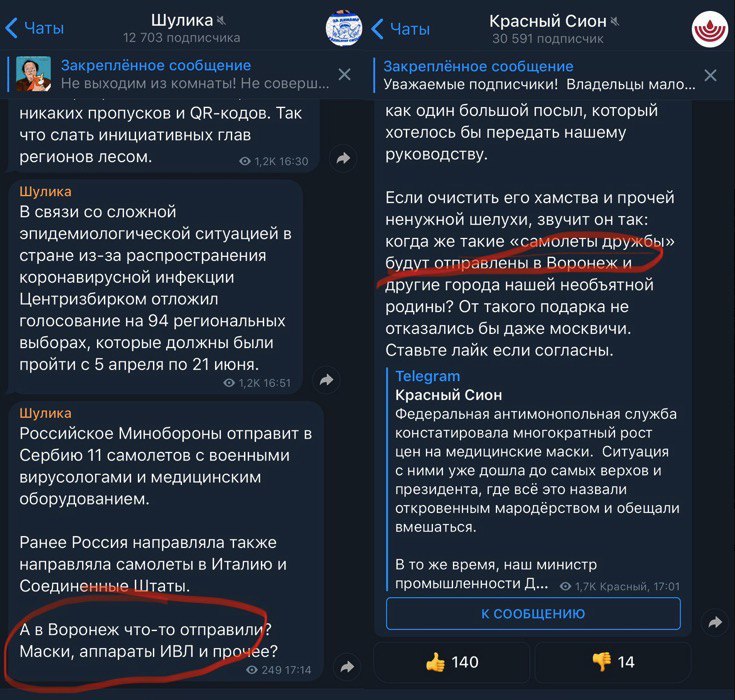
Task: Tap the thumbs down reaction with 14
Action: [x=613, y=662]
